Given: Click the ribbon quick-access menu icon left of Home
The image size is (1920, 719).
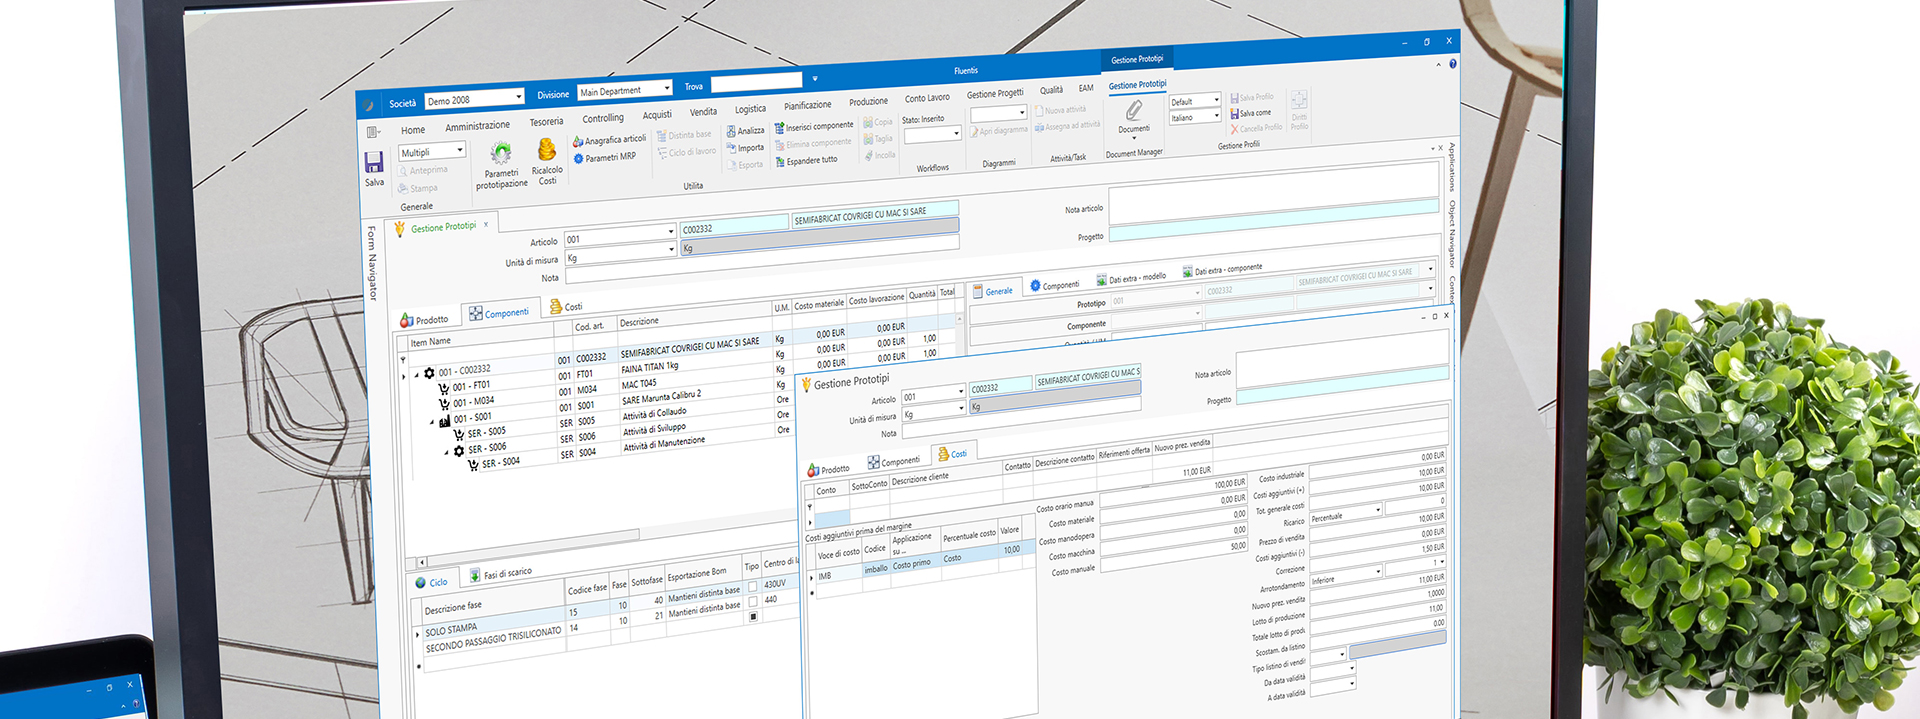Looking at the screenshot, I should (372, 132).
